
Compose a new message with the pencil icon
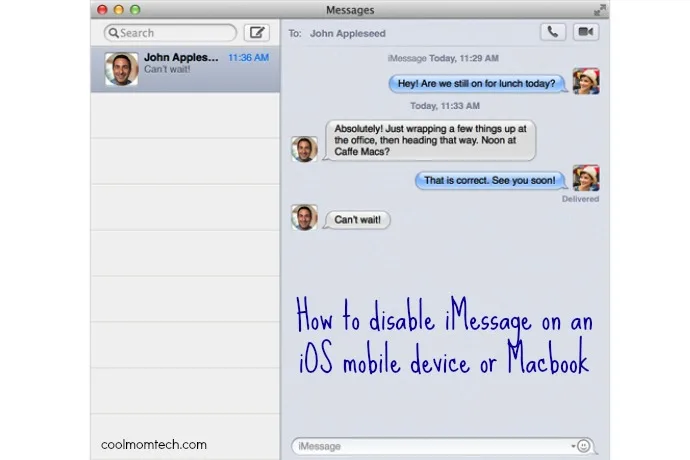[257, 33]
